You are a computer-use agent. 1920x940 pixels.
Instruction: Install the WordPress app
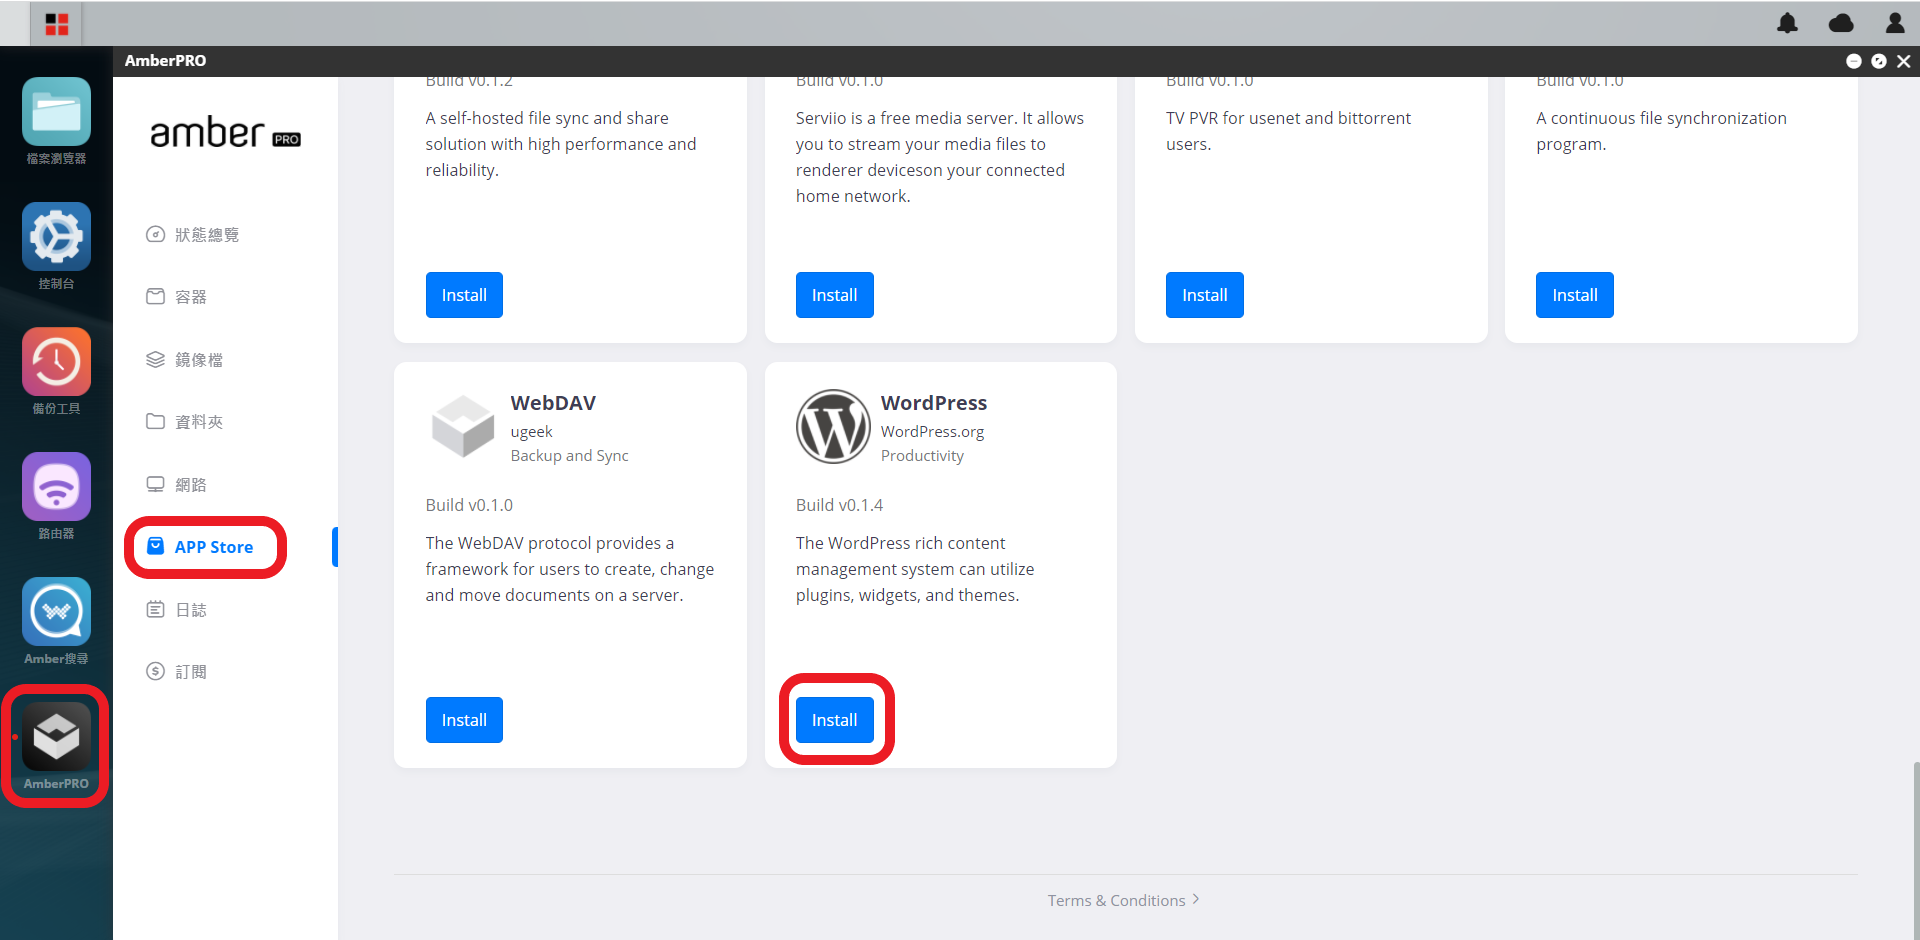(x=834, y=720)
